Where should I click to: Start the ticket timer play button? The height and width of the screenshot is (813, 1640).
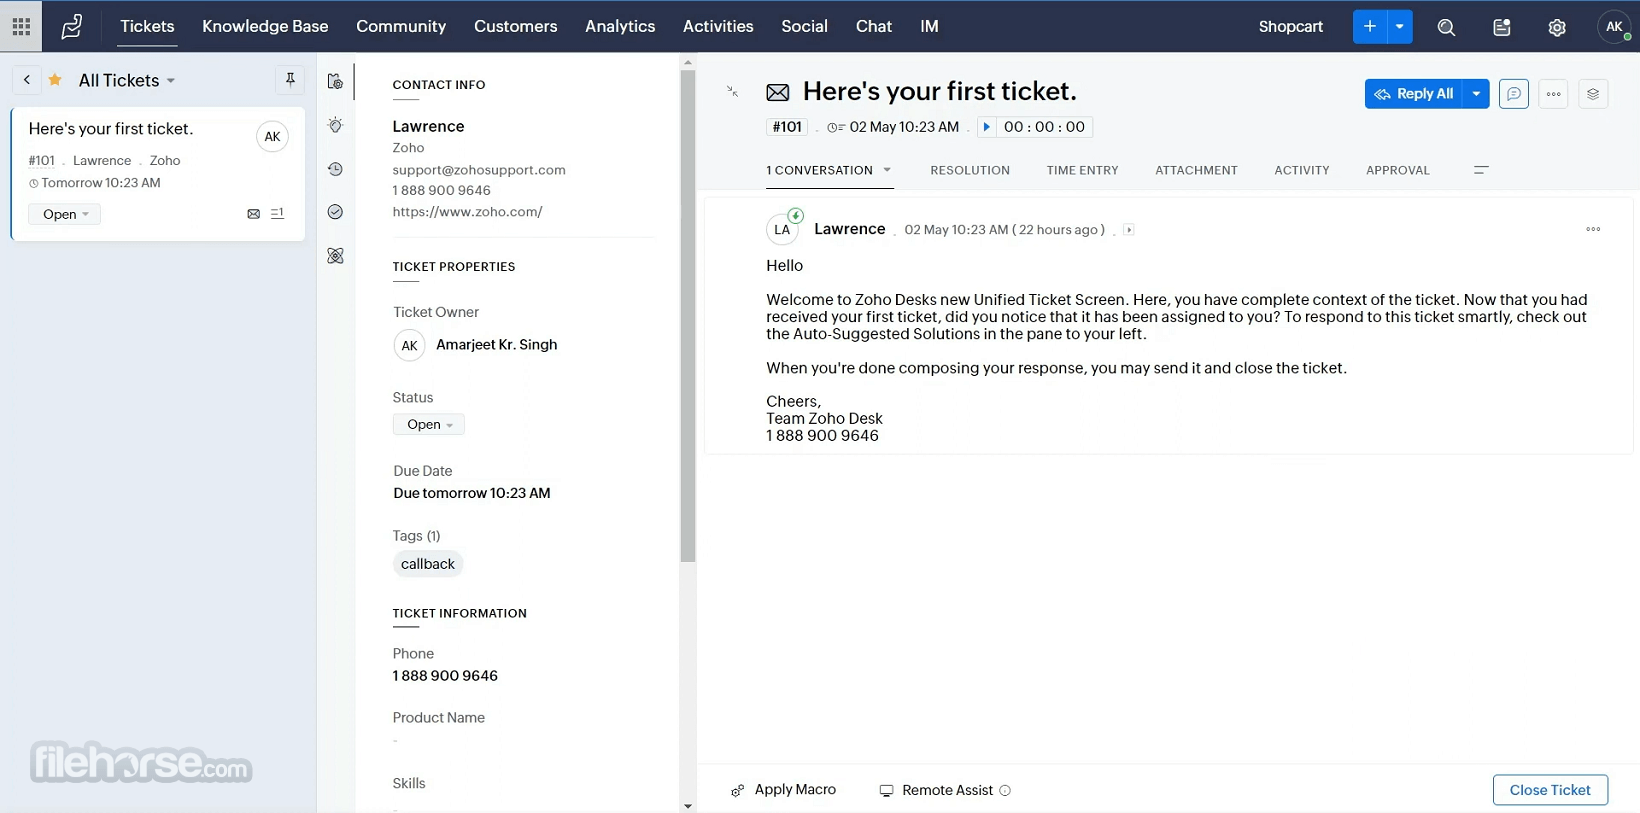[986, 127]
